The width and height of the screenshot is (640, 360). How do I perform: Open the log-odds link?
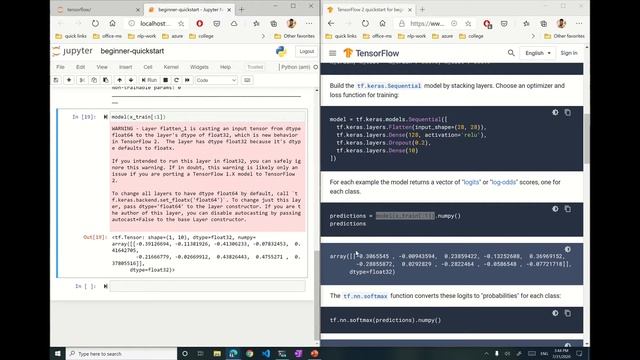tap(504, 182)
